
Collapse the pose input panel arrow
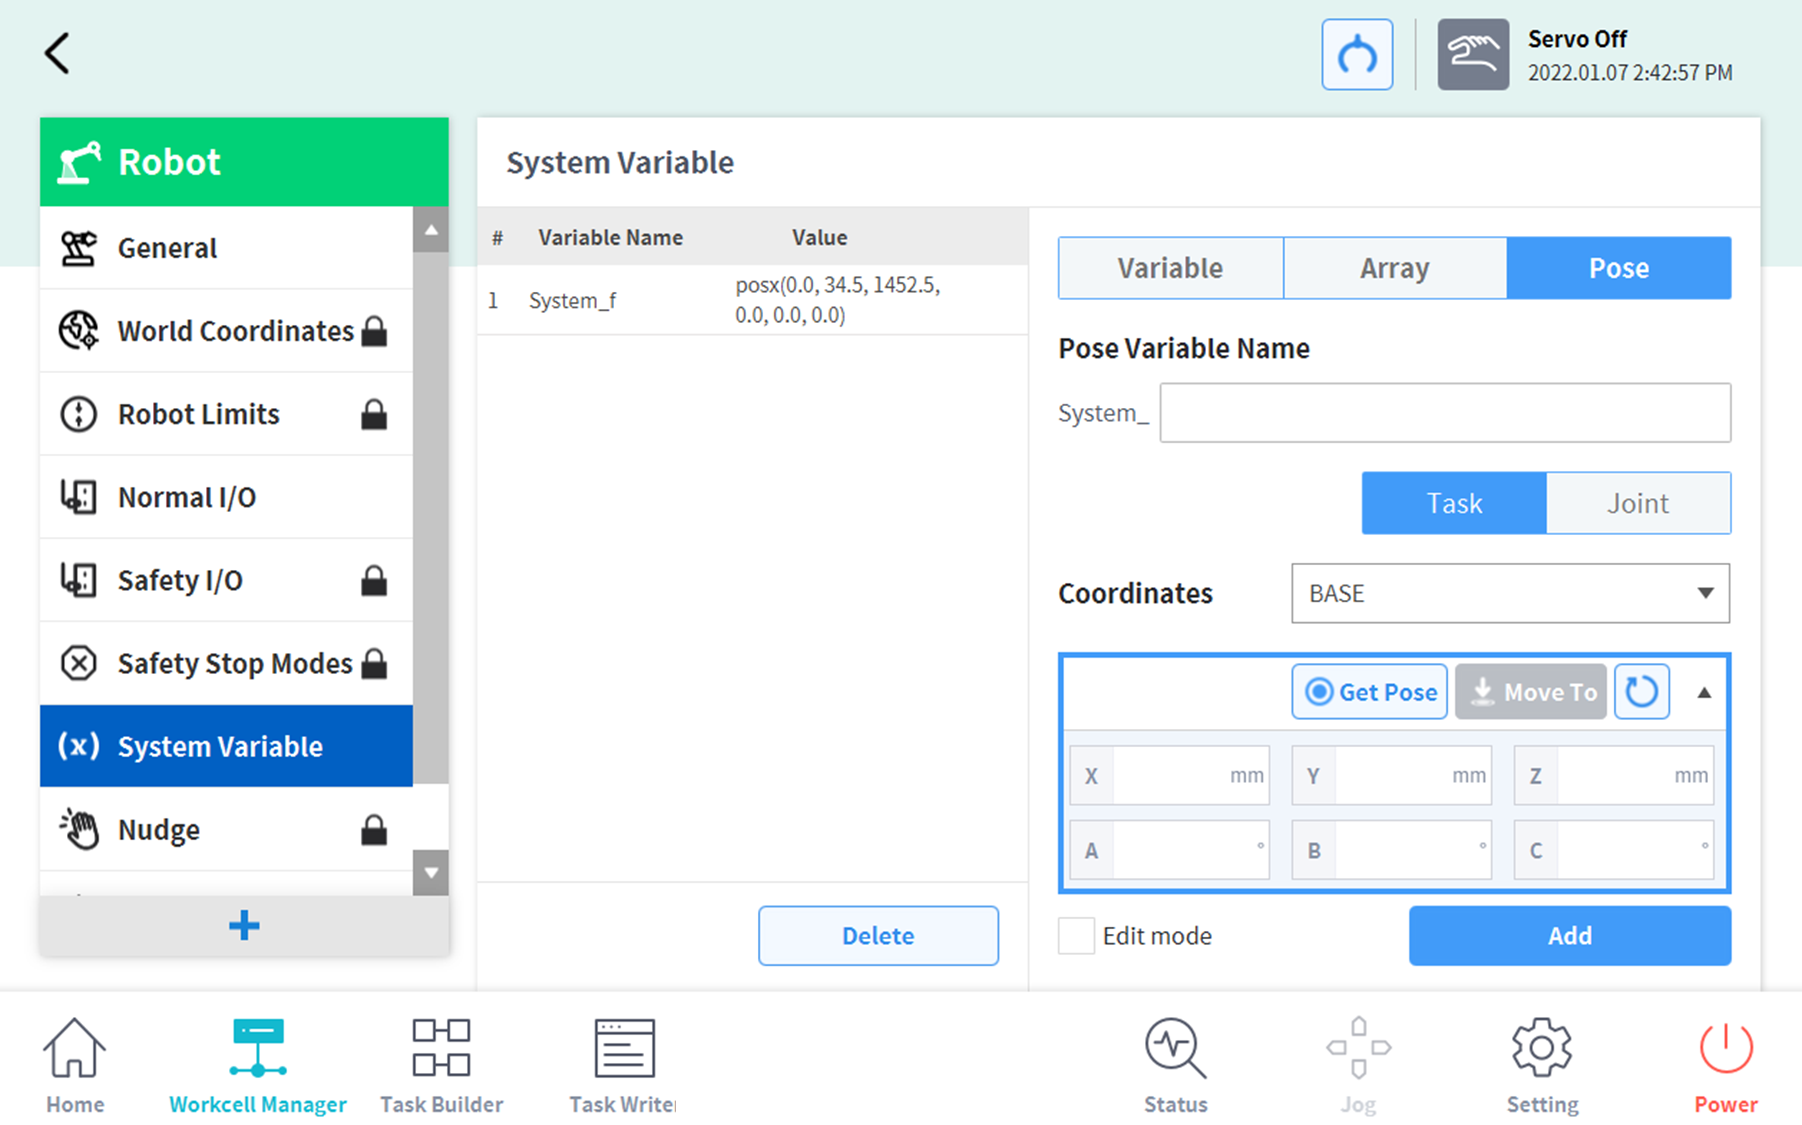[1704, 692]
